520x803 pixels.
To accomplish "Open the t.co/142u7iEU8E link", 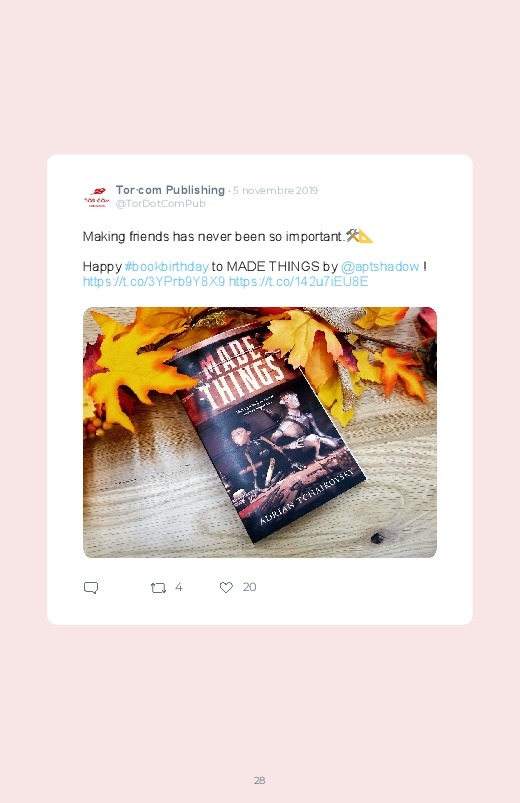I will 298,282.
